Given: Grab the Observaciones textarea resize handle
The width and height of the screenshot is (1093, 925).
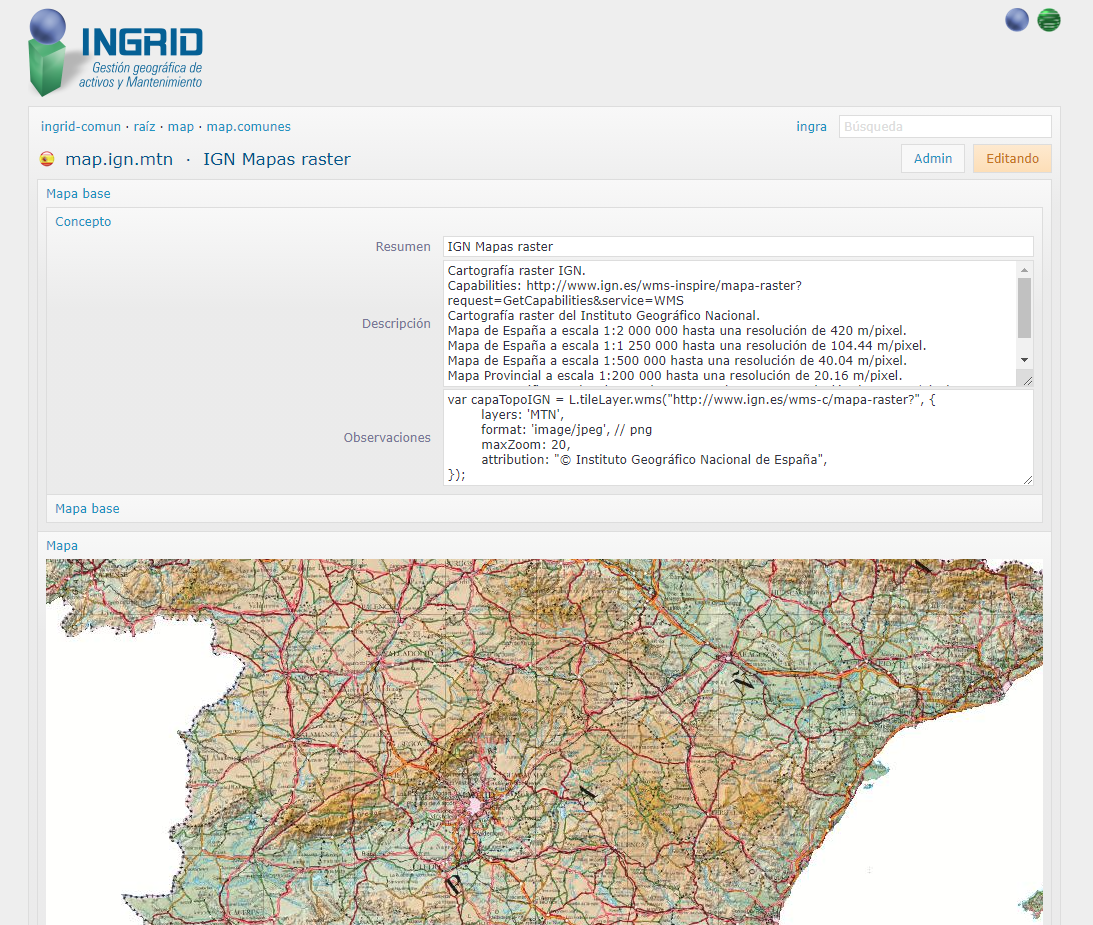Looking at the screenshot, I should [x=1027, y=480].
